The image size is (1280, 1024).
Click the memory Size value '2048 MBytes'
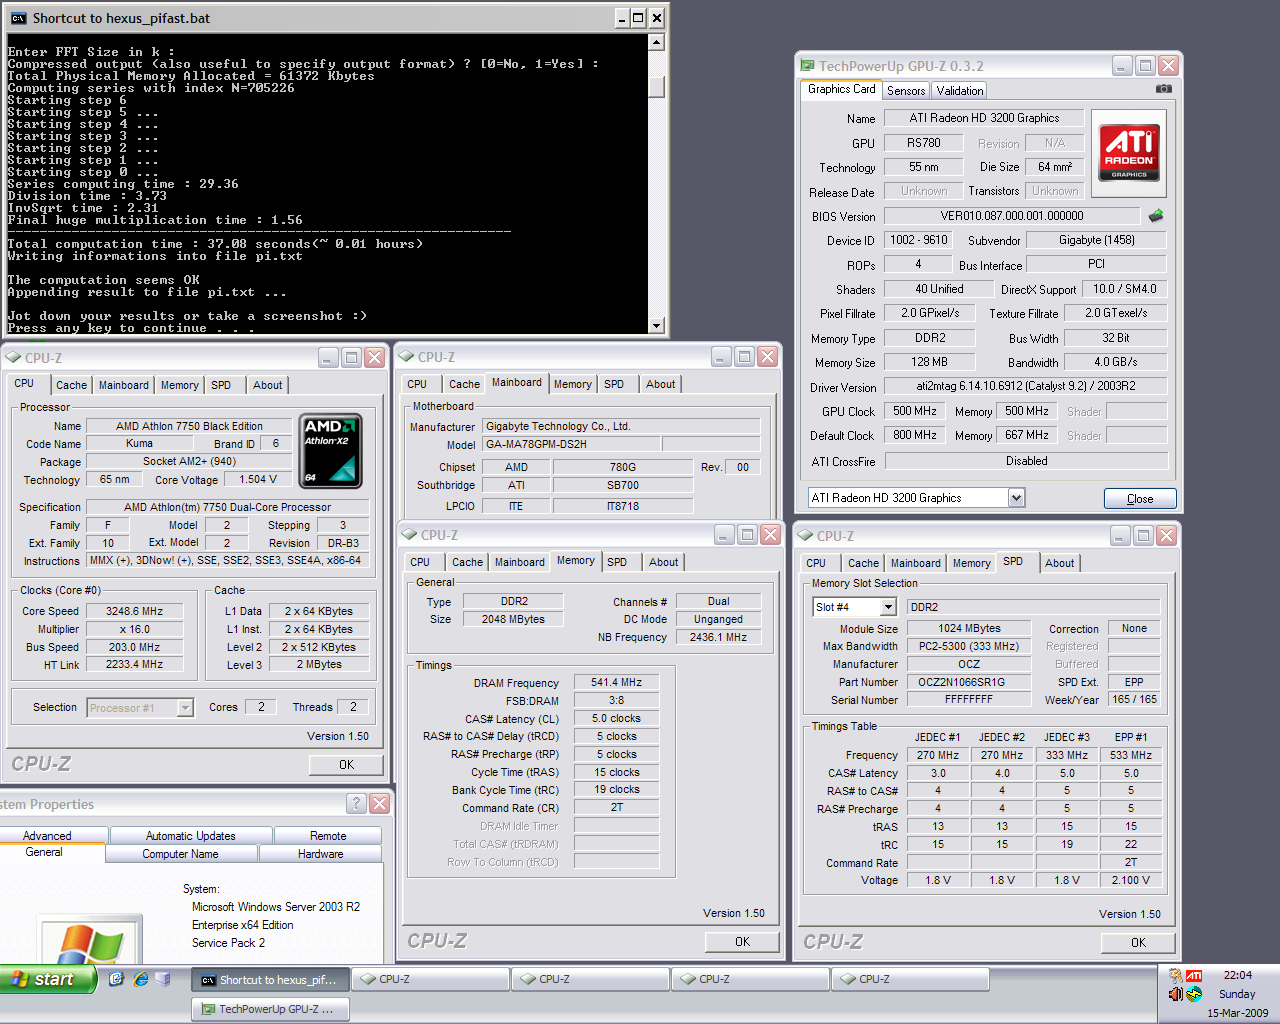tap(513, 619)
